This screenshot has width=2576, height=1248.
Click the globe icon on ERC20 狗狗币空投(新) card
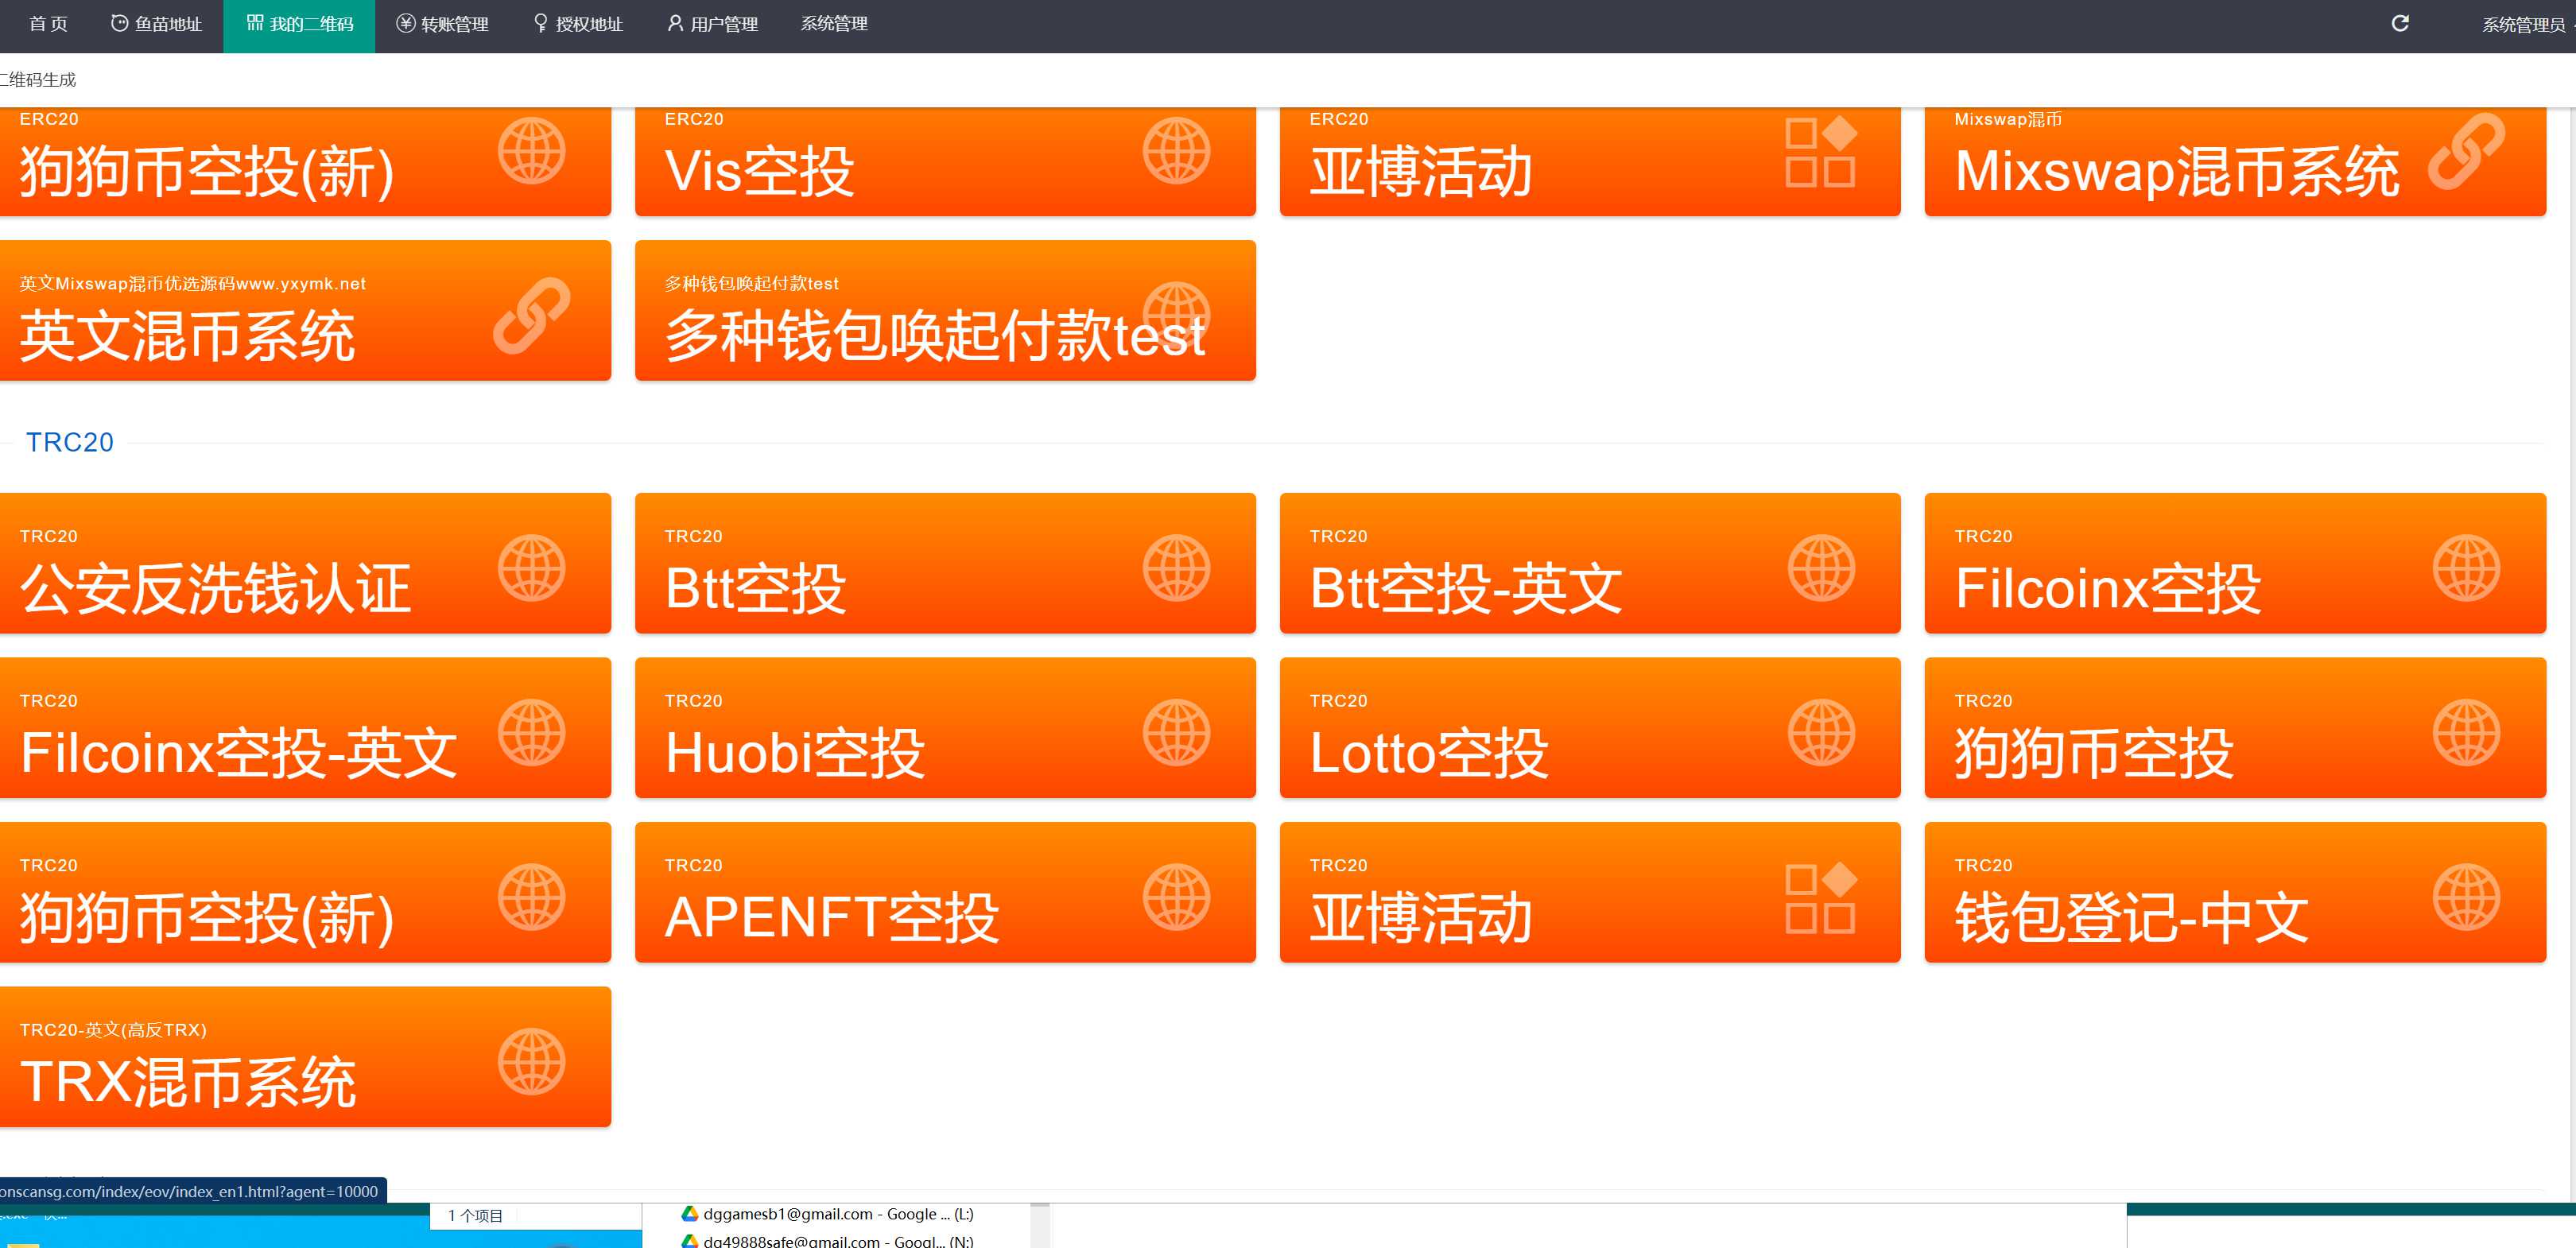pos(531,151)
